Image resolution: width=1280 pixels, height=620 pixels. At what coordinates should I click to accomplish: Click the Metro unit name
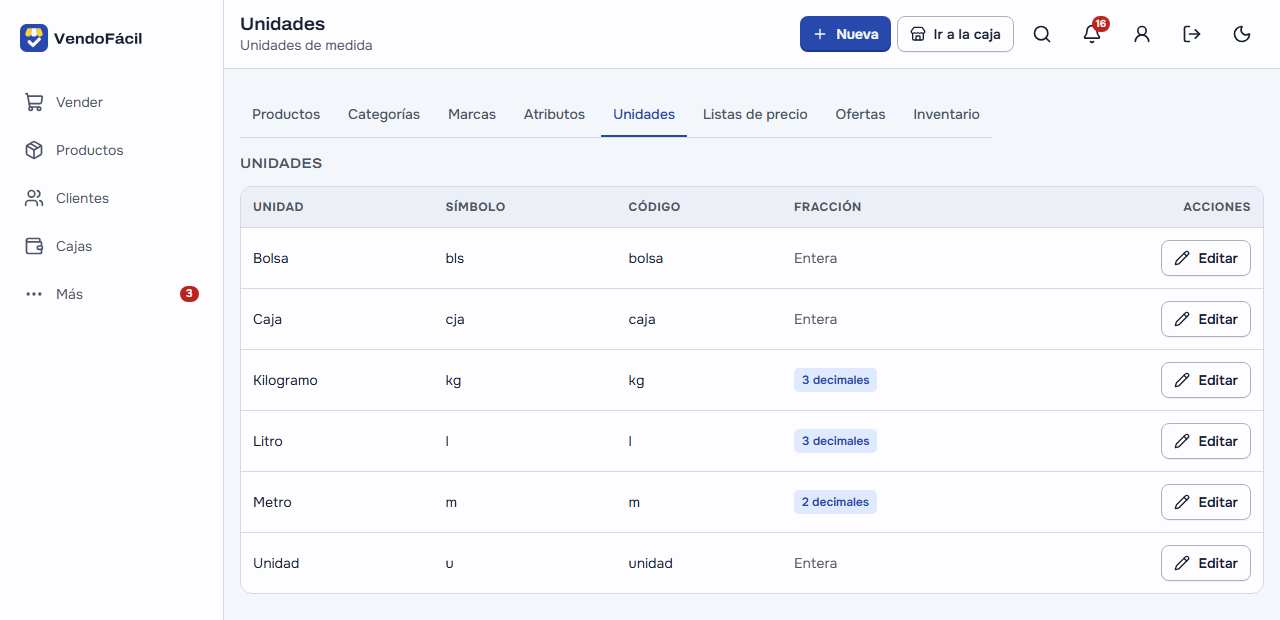click(272, 502)
